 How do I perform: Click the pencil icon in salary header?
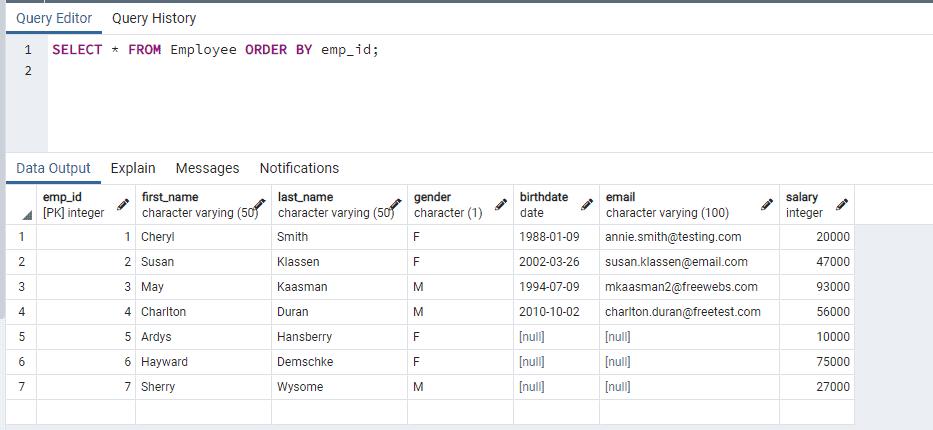coord(842,205)
